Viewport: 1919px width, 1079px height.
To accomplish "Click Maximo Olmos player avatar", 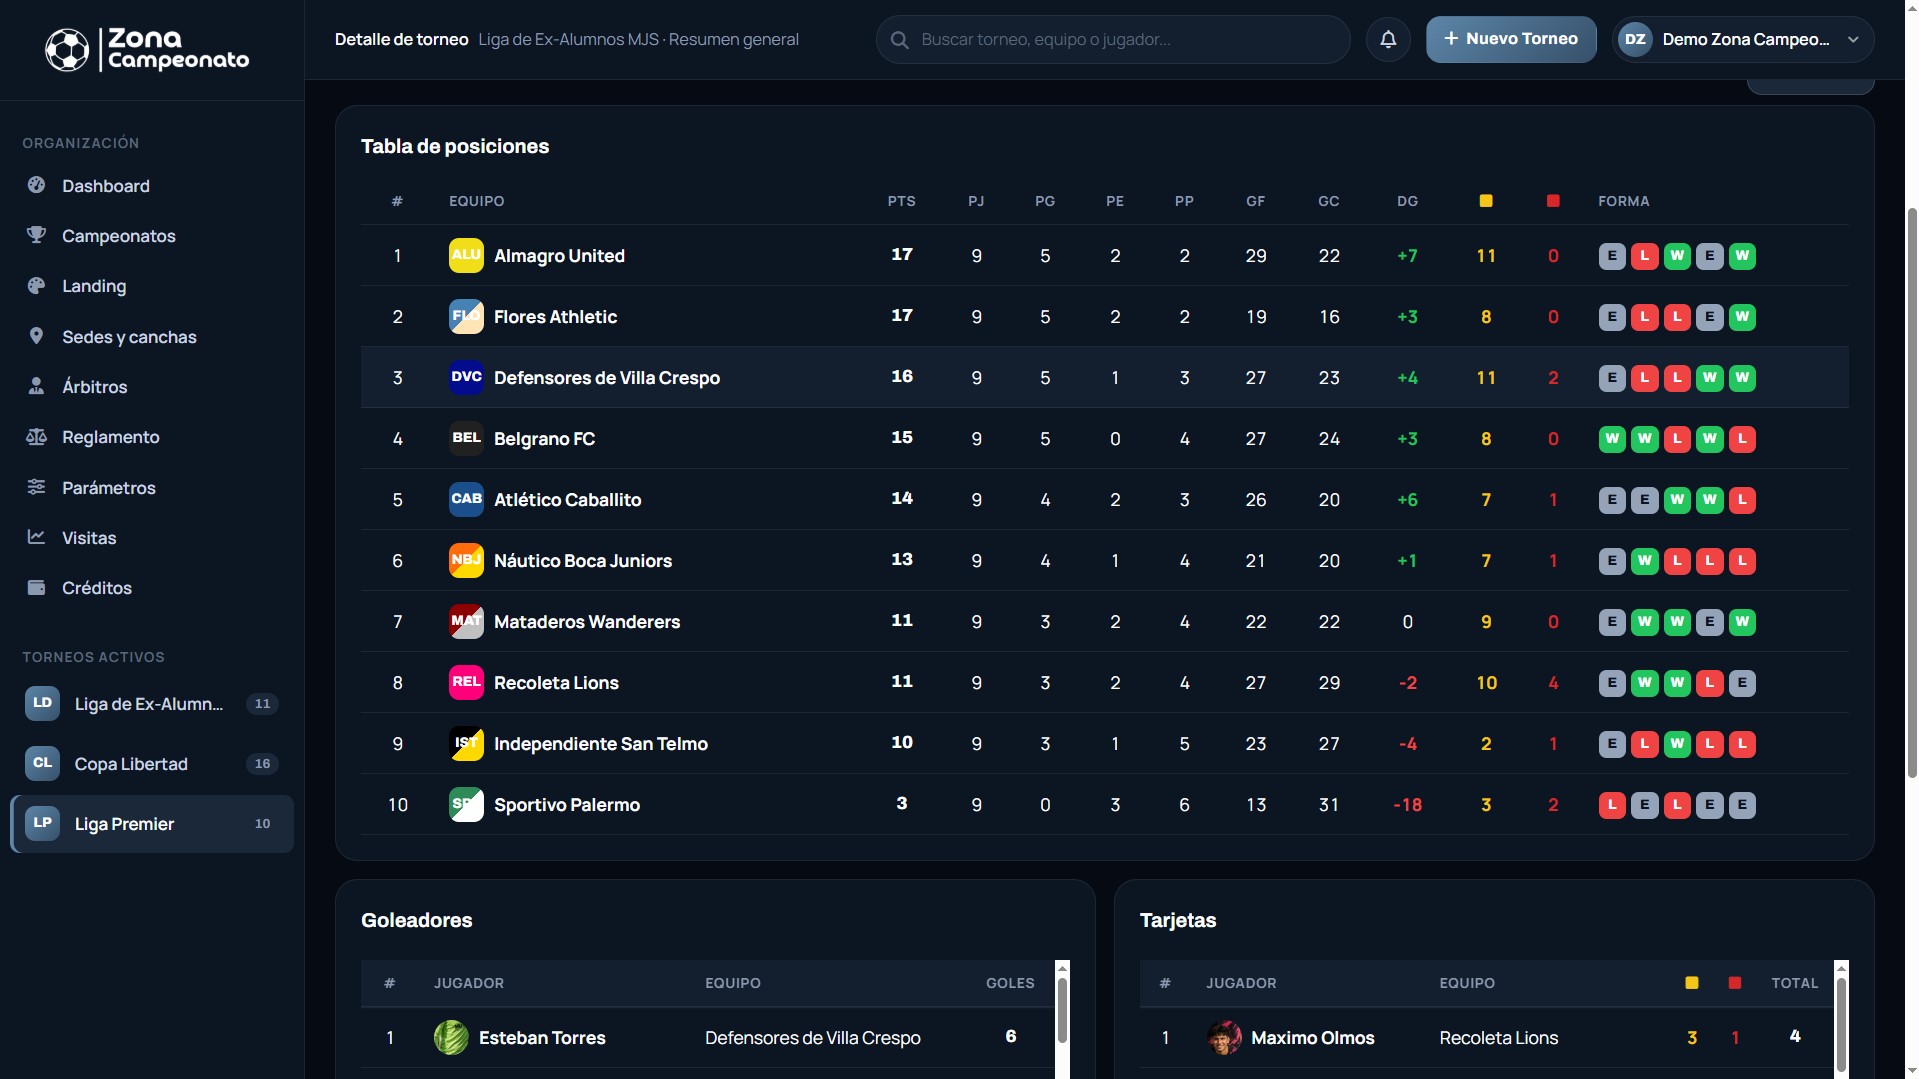I will 1224,1037.
